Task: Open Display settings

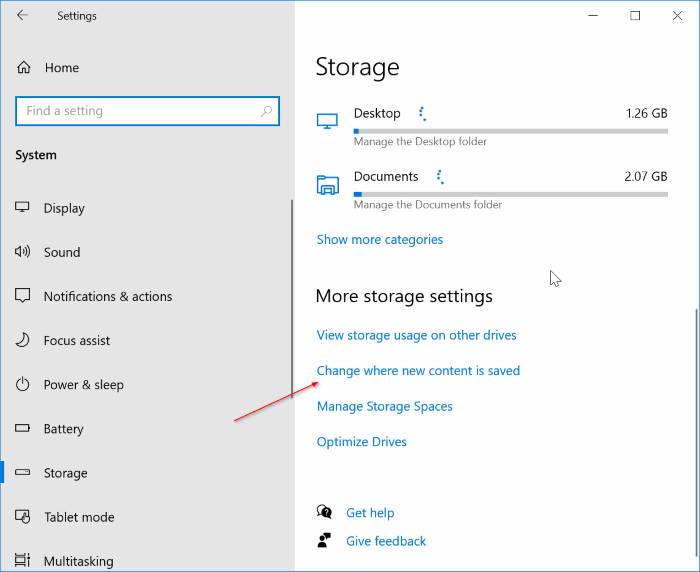Action: click(x=64, y=209)
